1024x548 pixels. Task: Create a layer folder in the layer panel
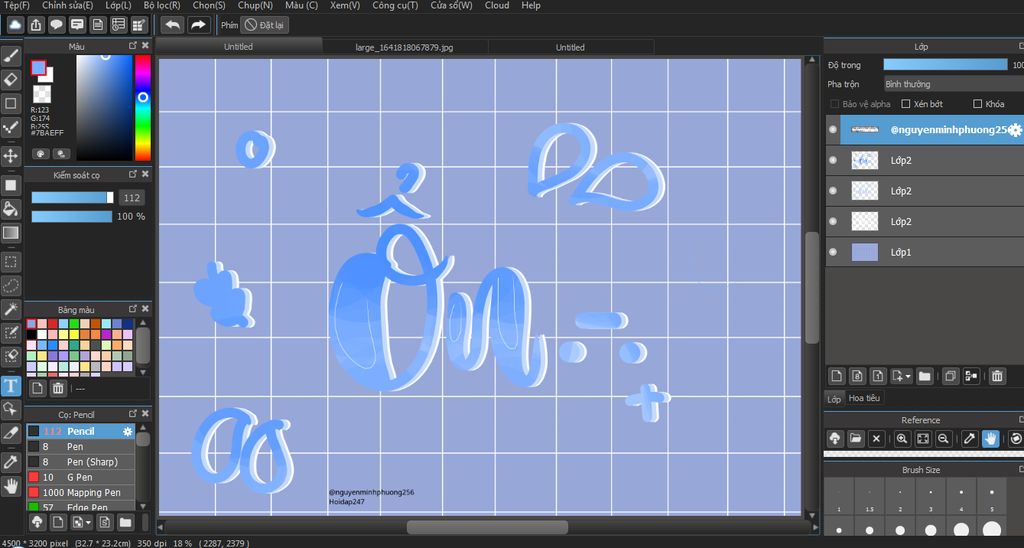(924, 376)
